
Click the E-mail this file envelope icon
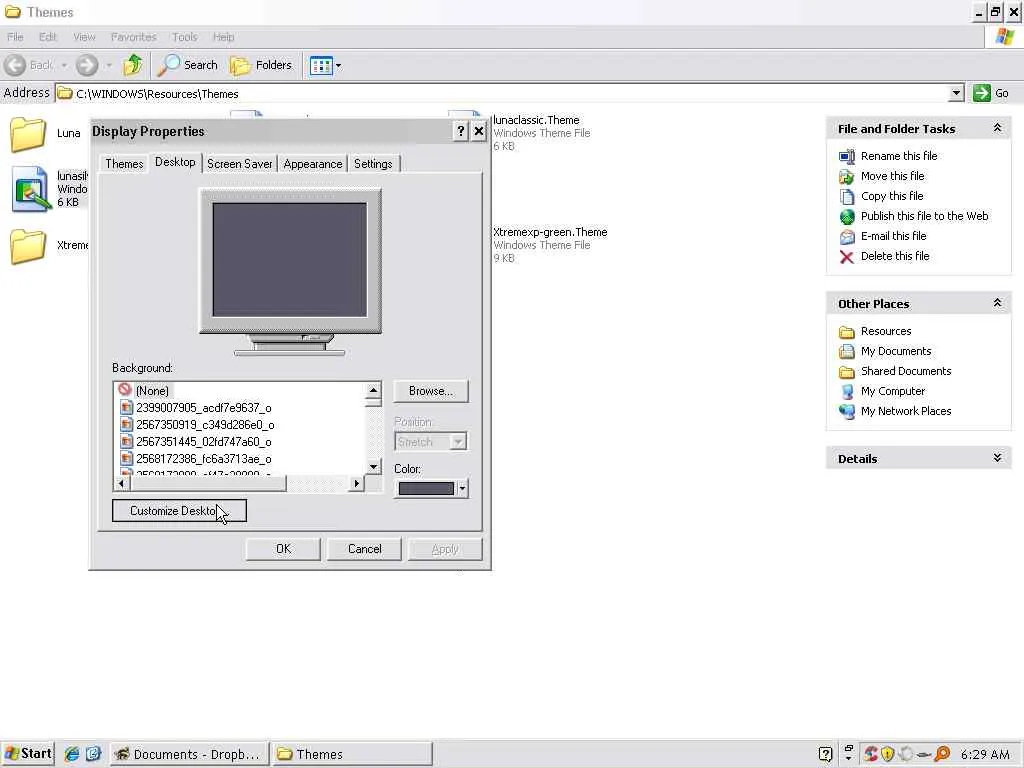tap(846, 236)
